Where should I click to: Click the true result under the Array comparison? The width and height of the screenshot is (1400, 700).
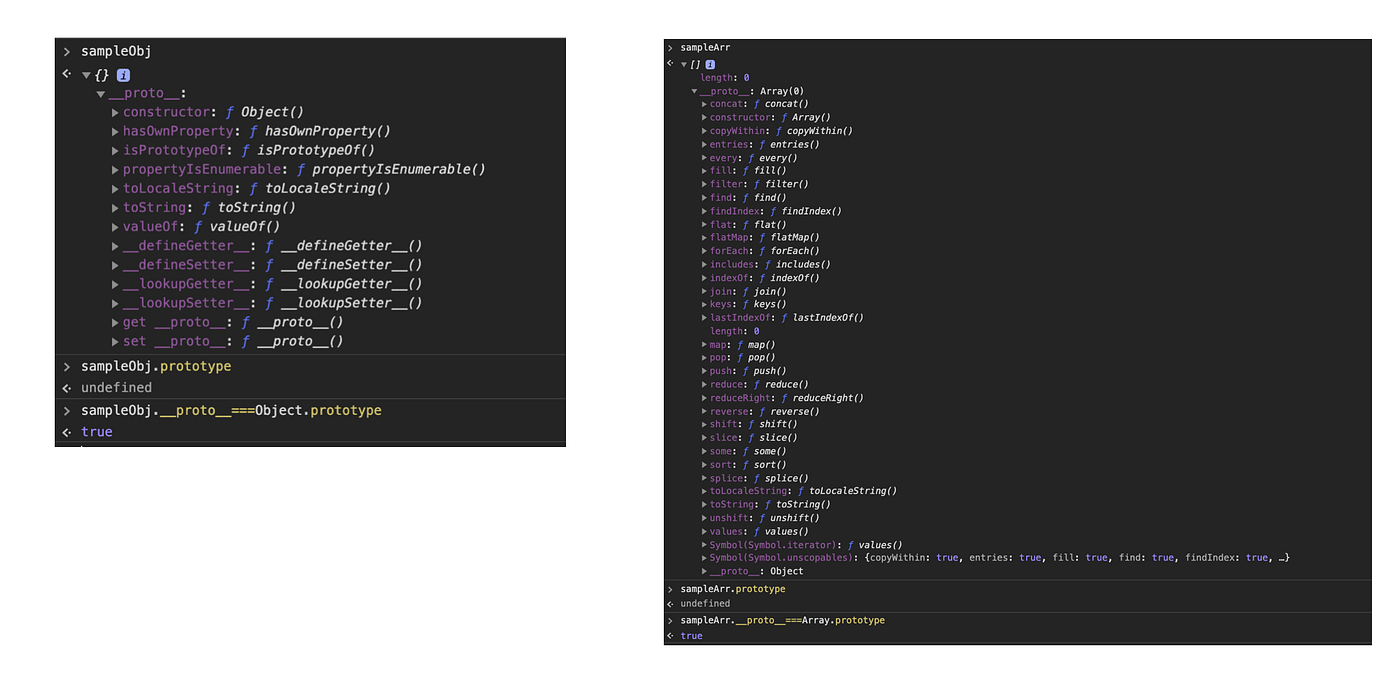690,635
